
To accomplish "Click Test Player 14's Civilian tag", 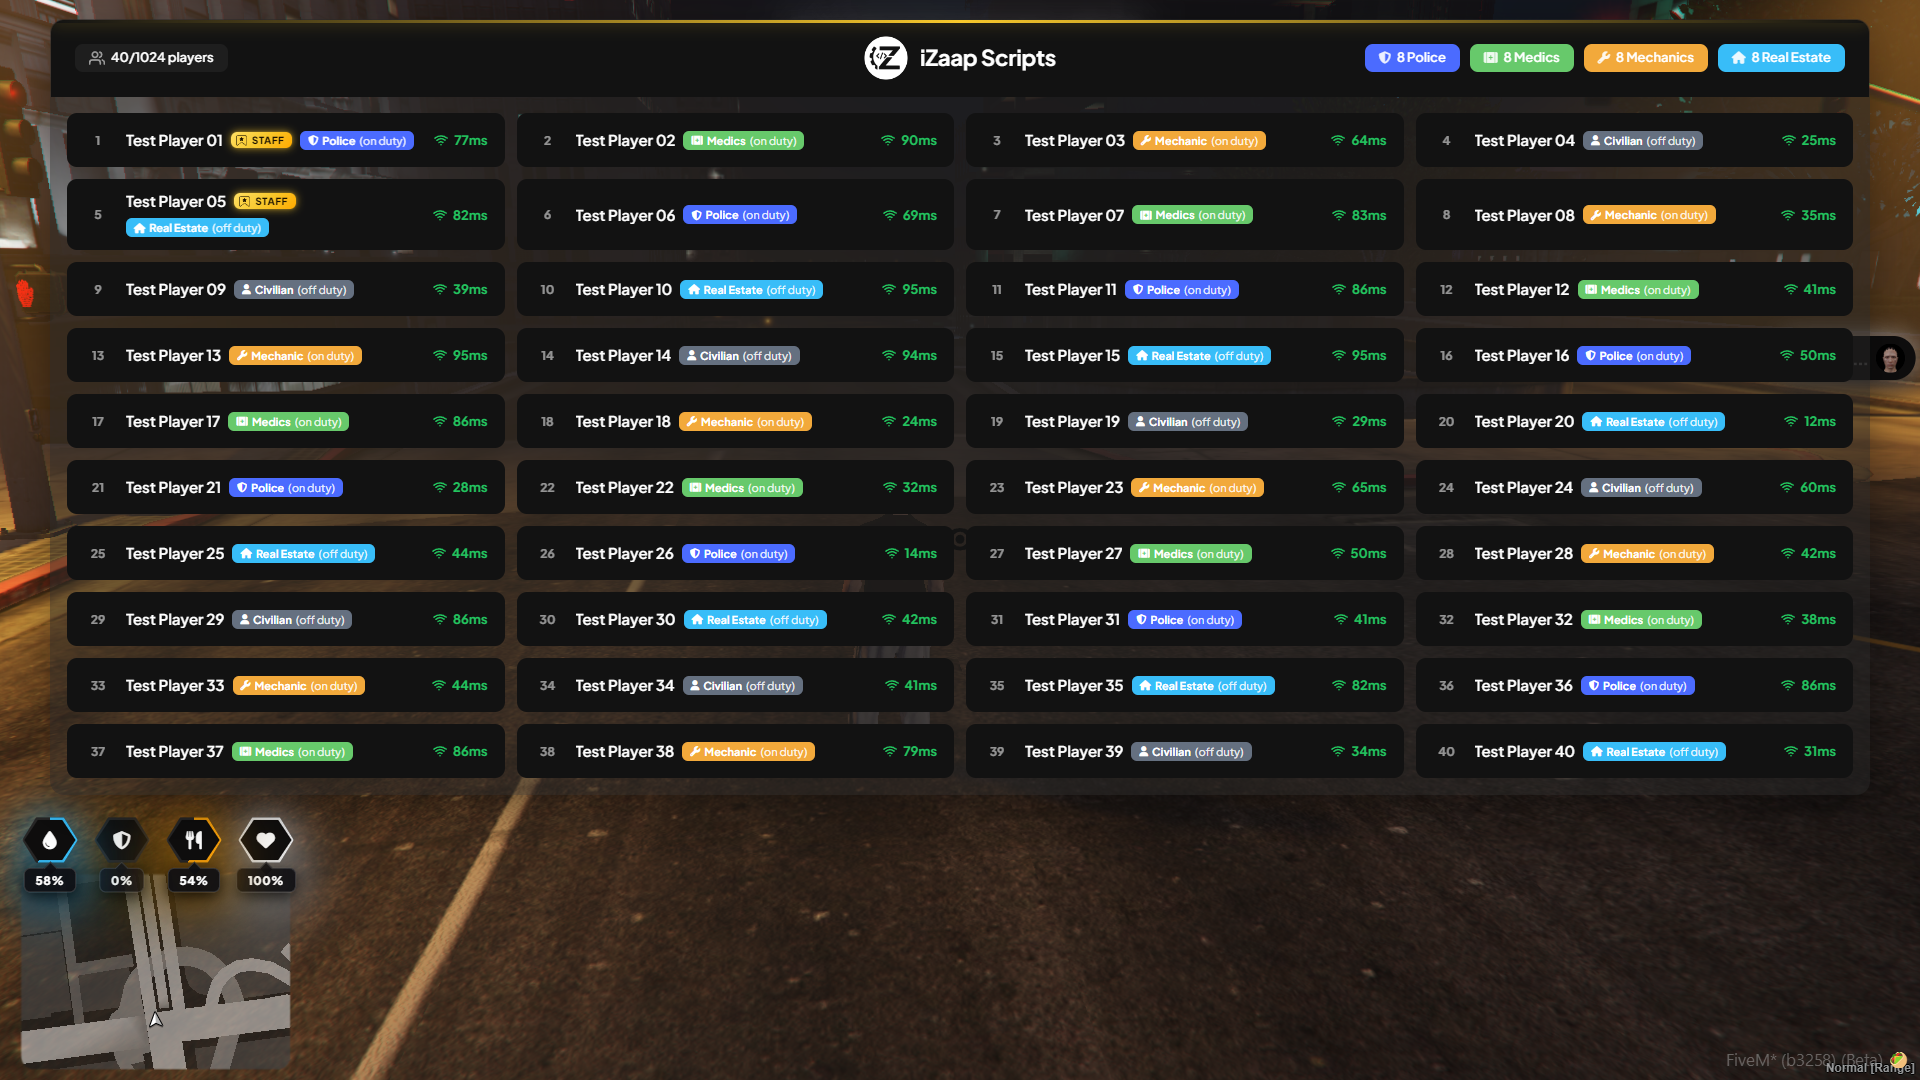I will point(739,356).
